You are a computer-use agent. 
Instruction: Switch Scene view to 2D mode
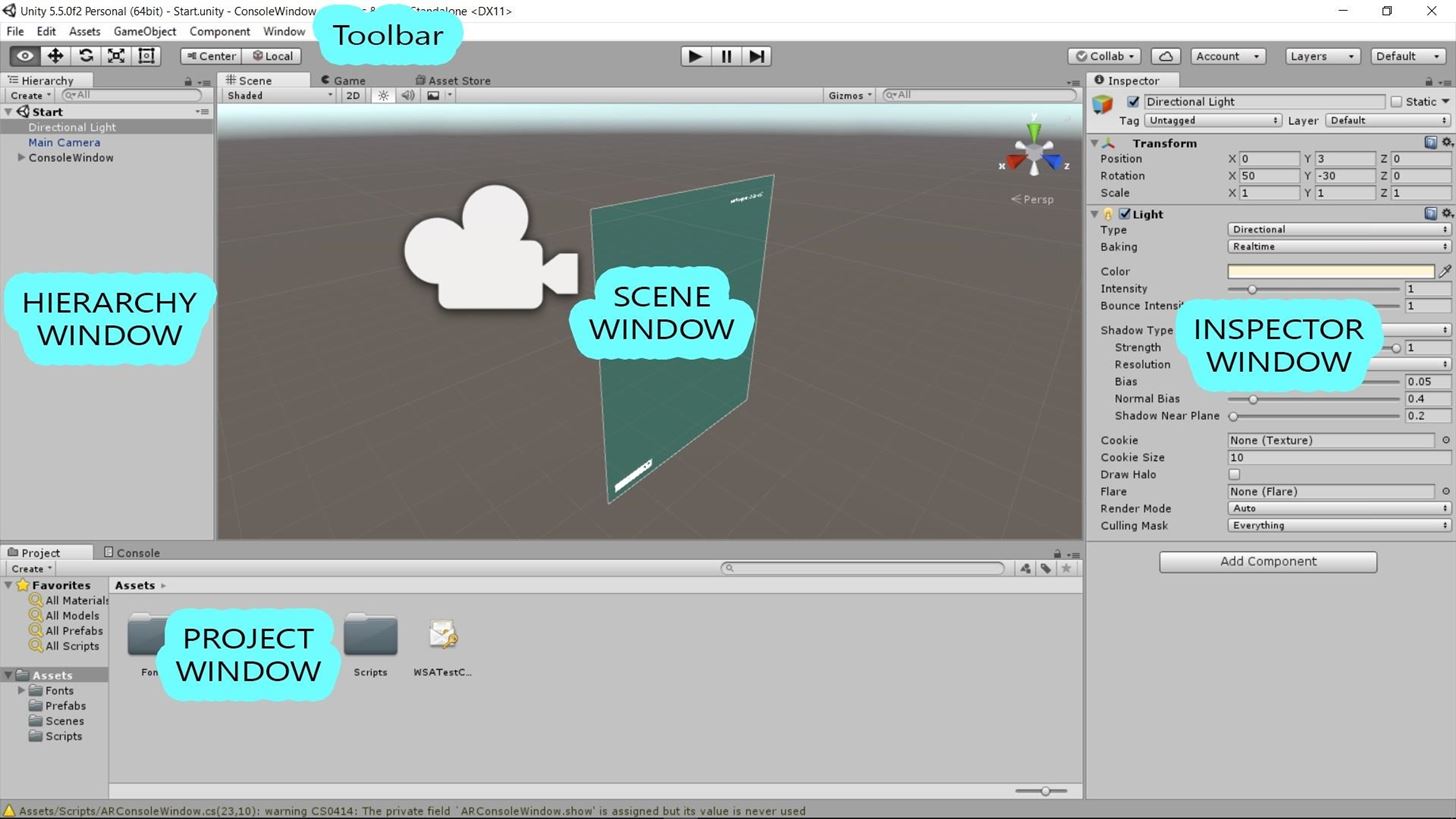[x=352, y=95]
